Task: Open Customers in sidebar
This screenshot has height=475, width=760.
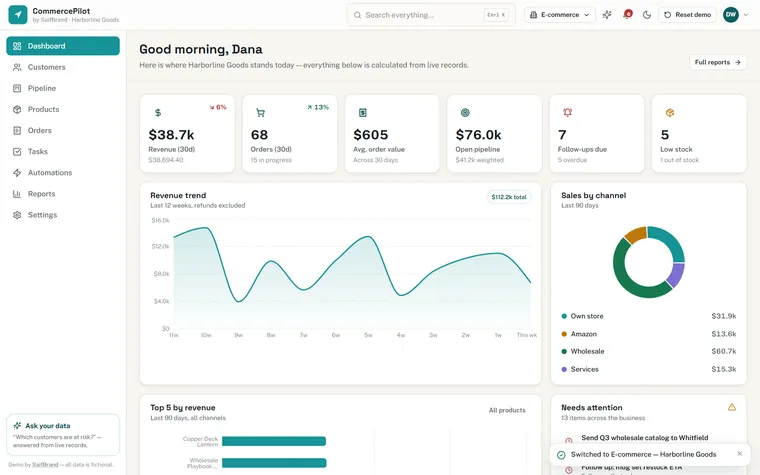Action: point(63,67)
